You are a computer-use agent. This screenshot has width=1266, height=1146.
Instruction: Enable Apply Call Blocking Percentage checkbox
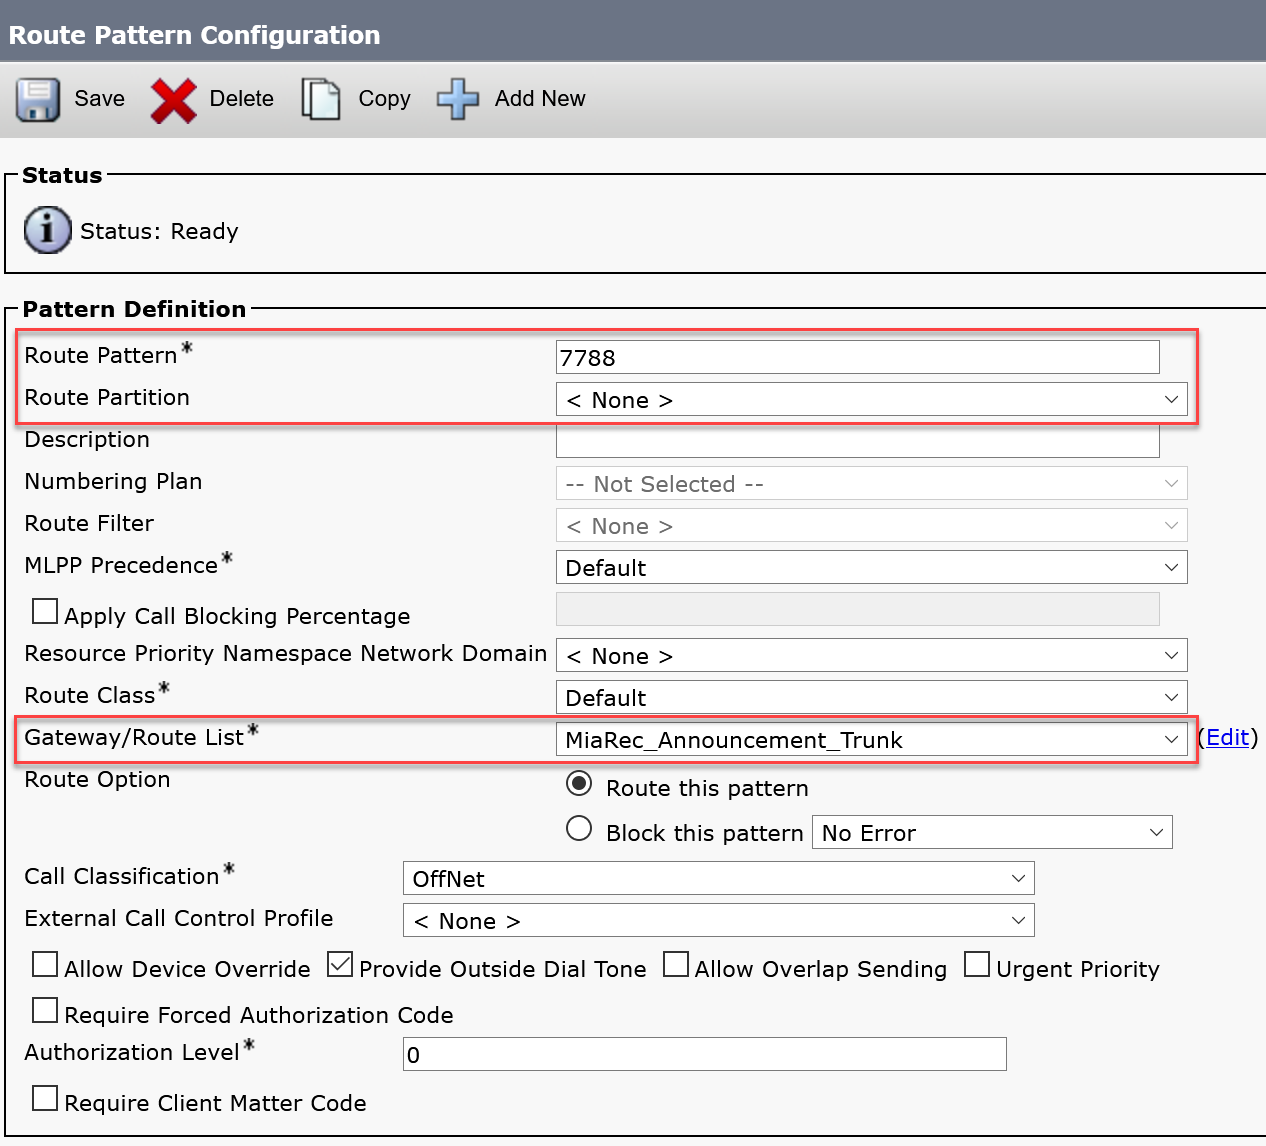(x=45, y=610)
